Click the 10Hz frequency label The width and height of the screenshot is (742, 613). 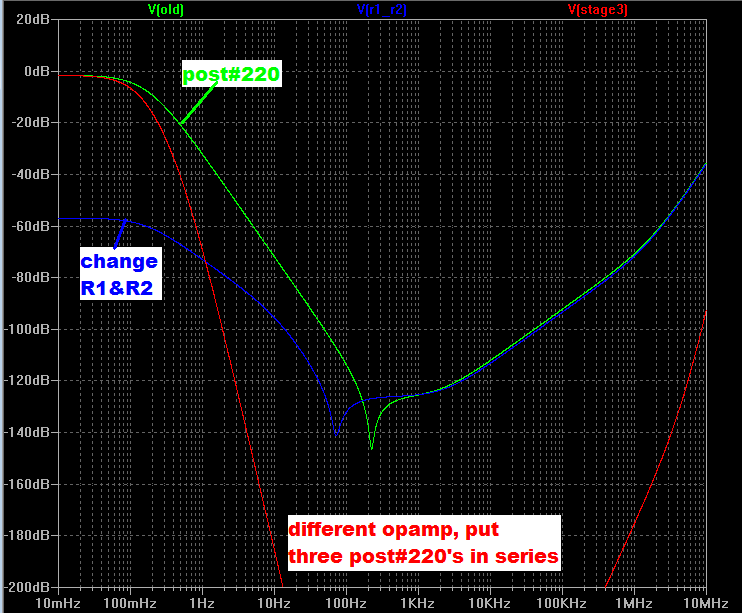[274, 604]
